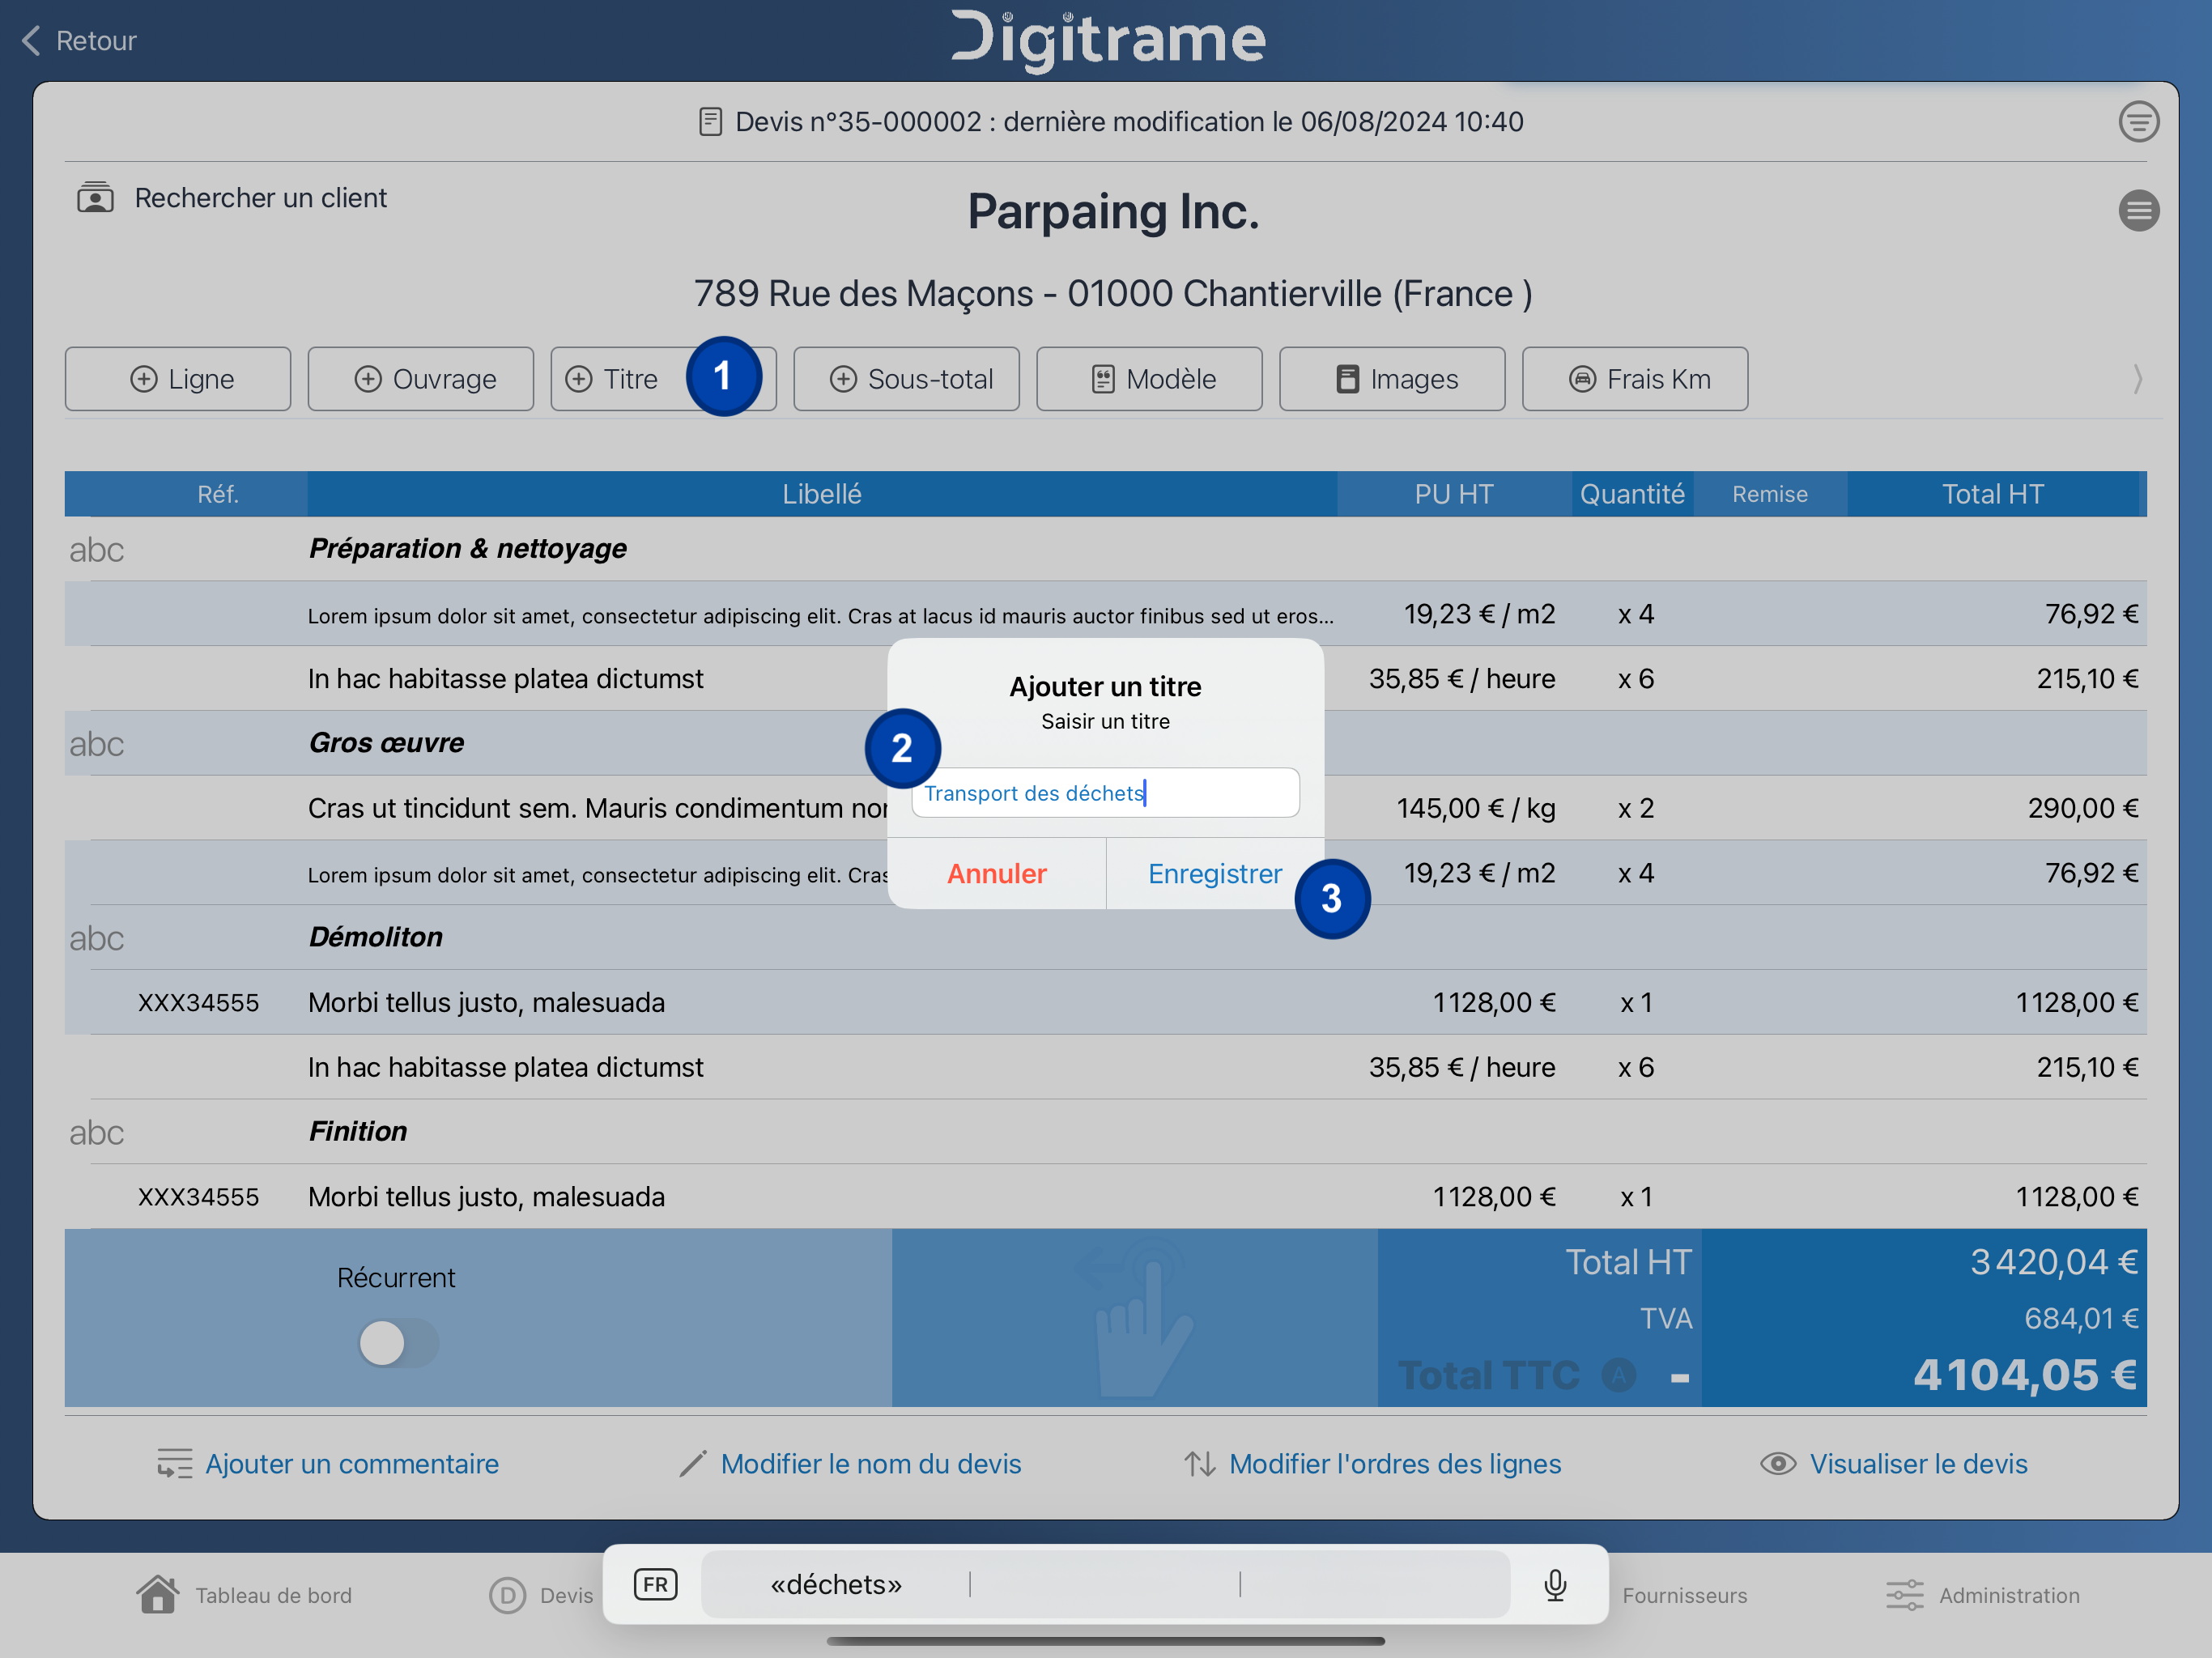Add a line with the Ligne button
The width and height of the screenshot is (2212, 1658).
click(x=178, y=379)
